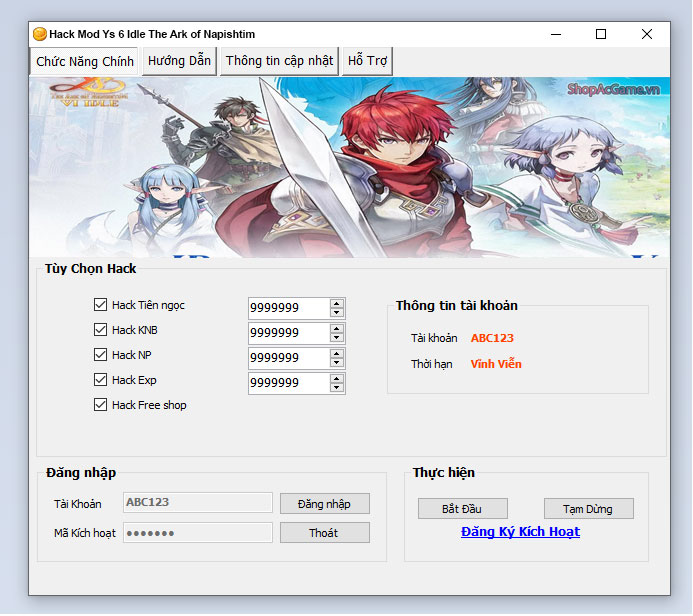Viewport: 693px width, 616px height.
Task: Click the game banner image
Action: tap(350, 167)
